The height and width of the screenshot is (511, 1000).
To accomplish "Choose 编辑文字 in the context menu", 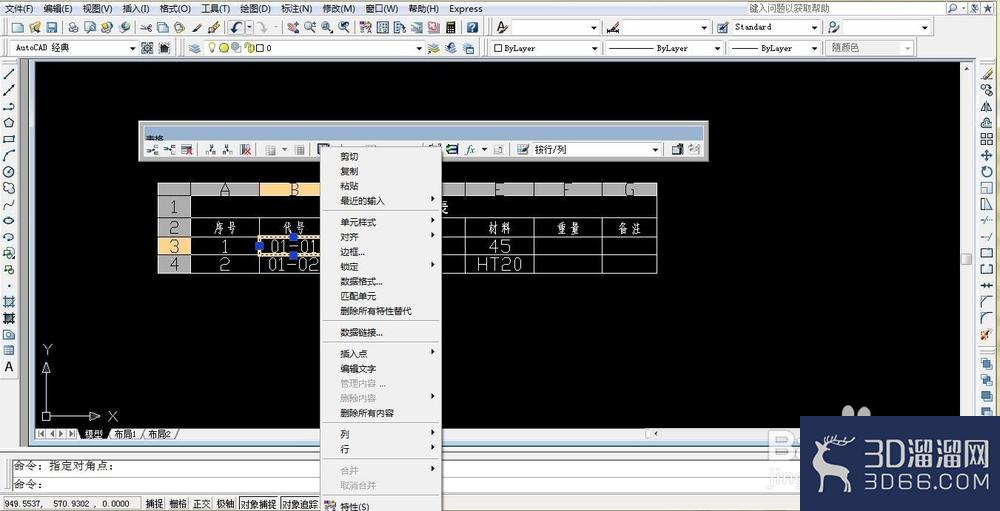I will coord(381,368).
